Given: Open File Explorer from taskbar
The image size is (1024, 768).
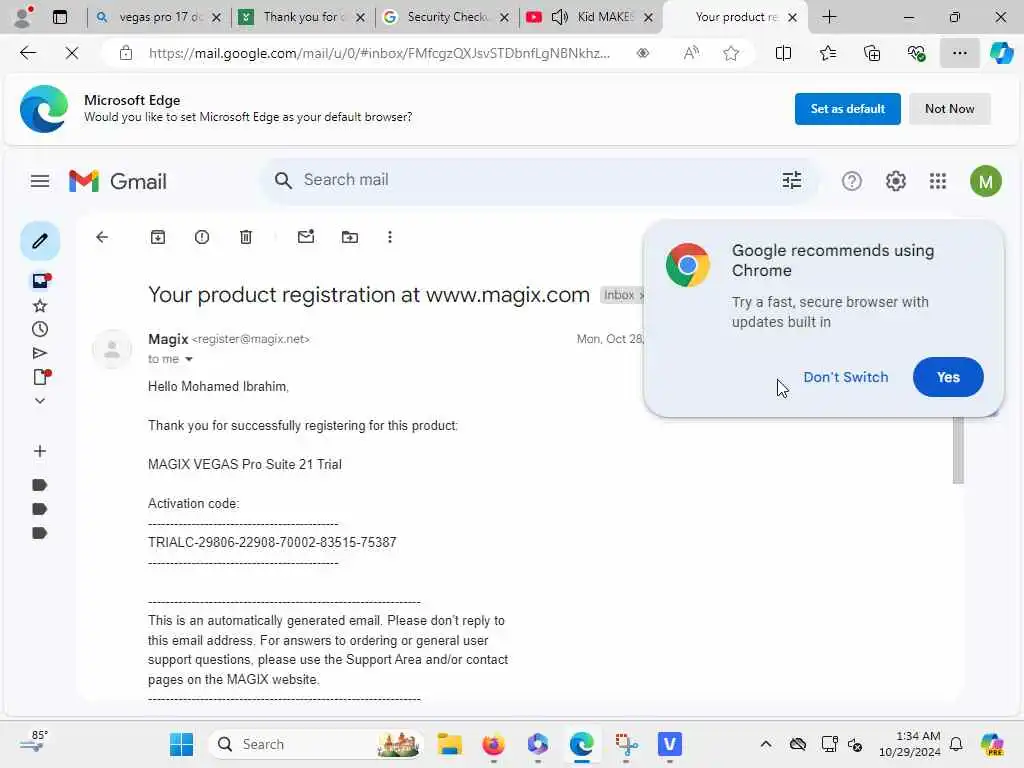Looking at the screenshot, I should (x=449, y=744).
